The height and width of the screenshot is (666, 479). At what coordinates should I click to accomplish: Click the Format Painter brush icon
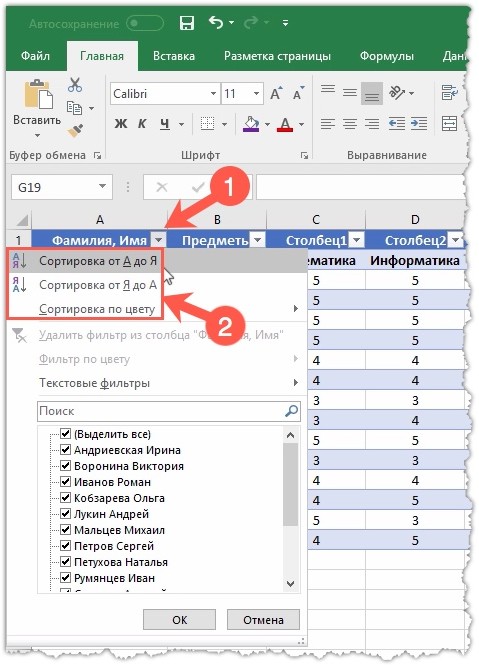(75, 130)
